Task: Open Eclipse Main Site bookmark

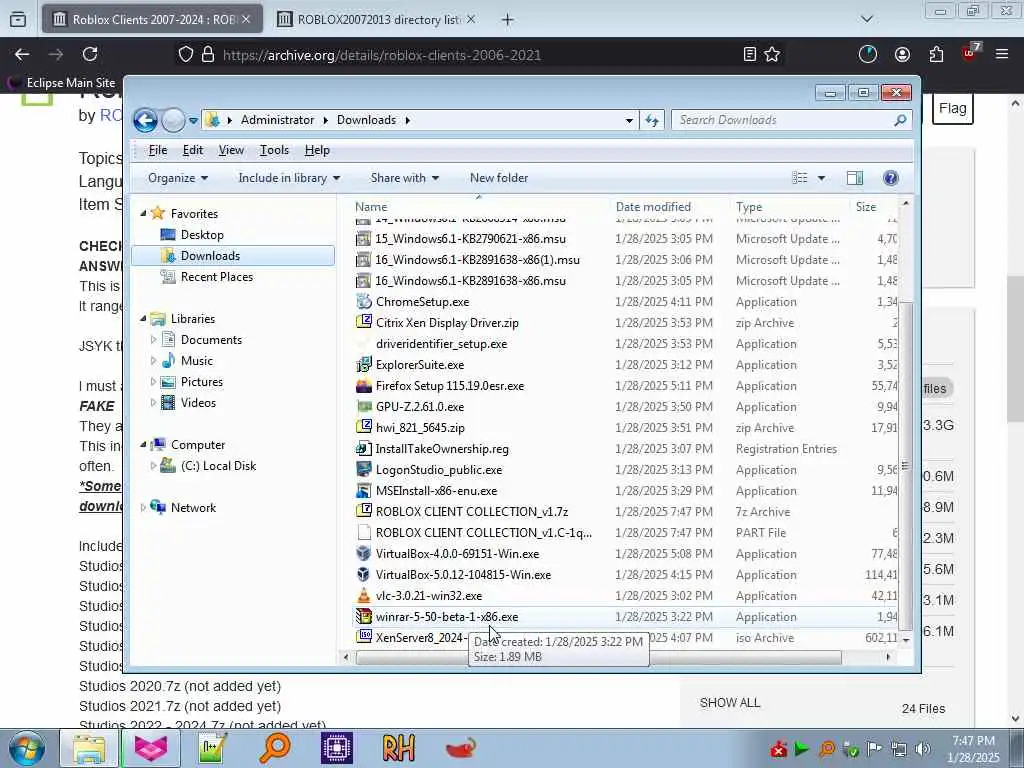Action: pos(62,83)
